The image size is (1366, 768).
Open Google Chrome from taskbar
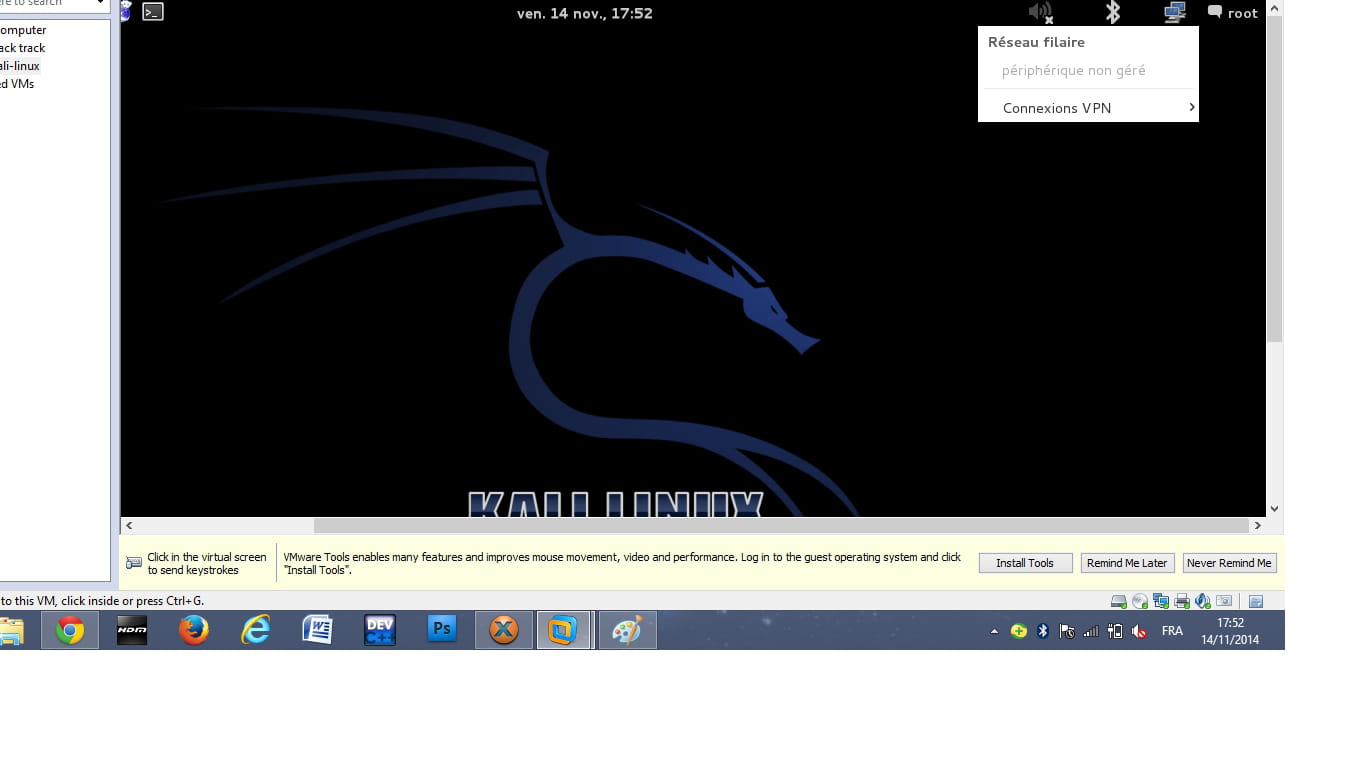[x=70, y=631]
